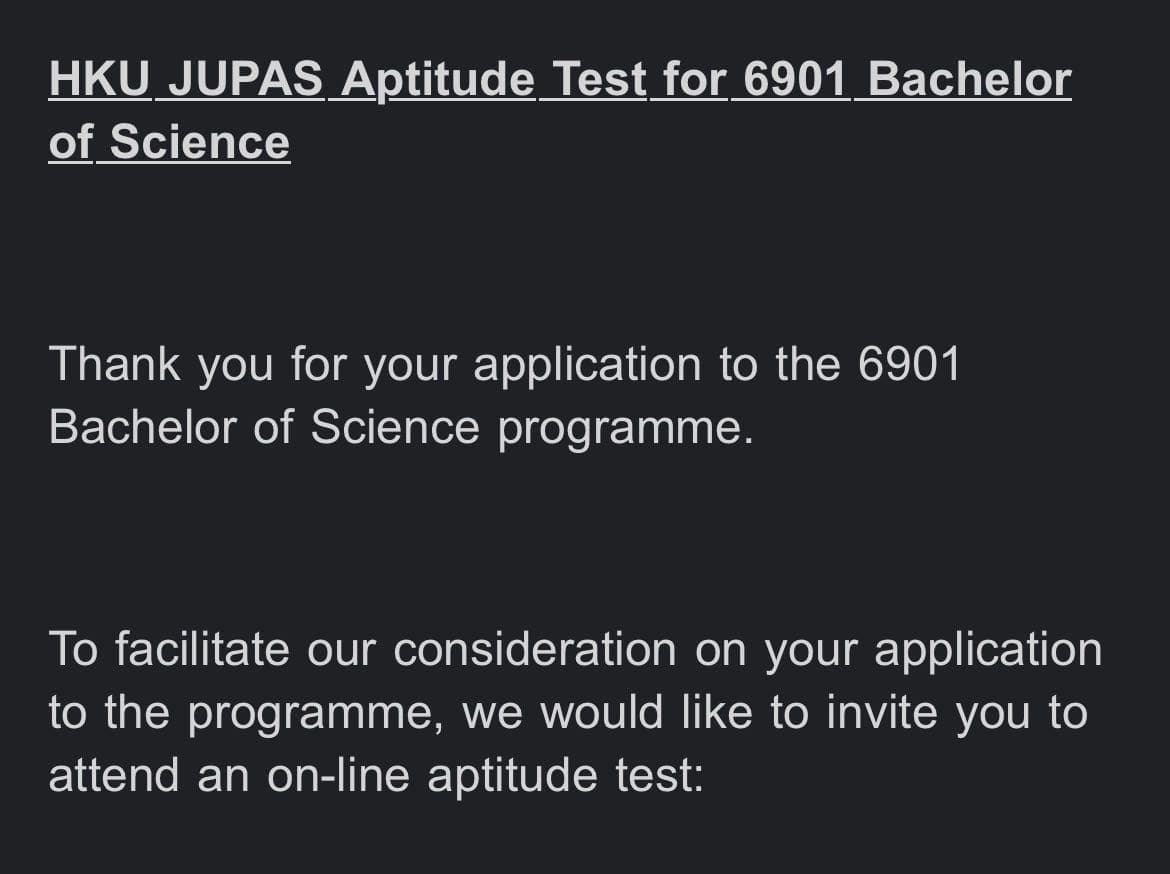Click 'HKU' at the start of the title
The width and height of the screenshot is (1170, 874).
click(99, 79)
